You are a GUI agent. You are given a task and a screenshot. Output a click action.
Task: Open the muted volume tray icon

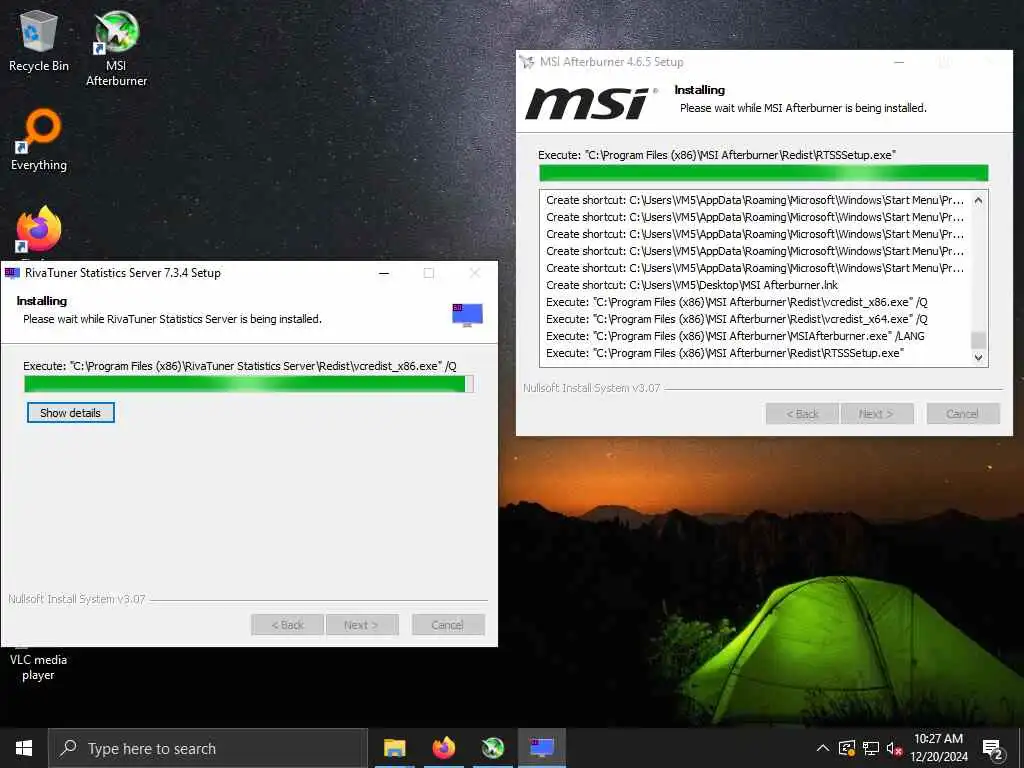(894, 748)
